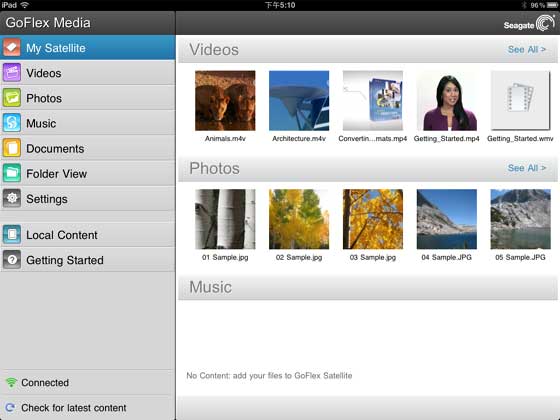Click See All link for Photos
This screenshot has width=560, height=420.
tap(527, 168)
